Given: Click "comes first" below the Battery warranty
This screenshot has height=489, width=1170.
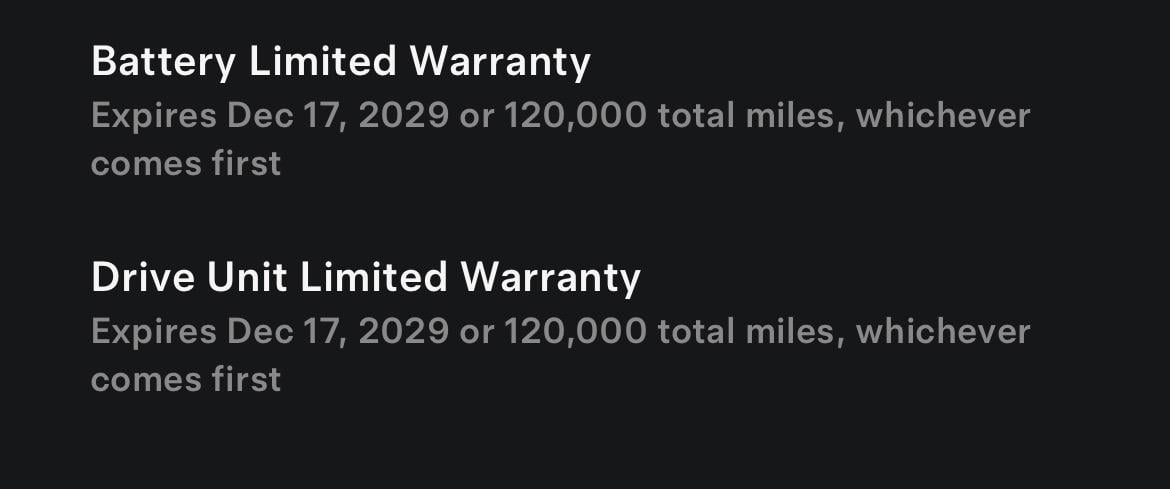Looking at the screenshot, I should [x=186, y=163].
